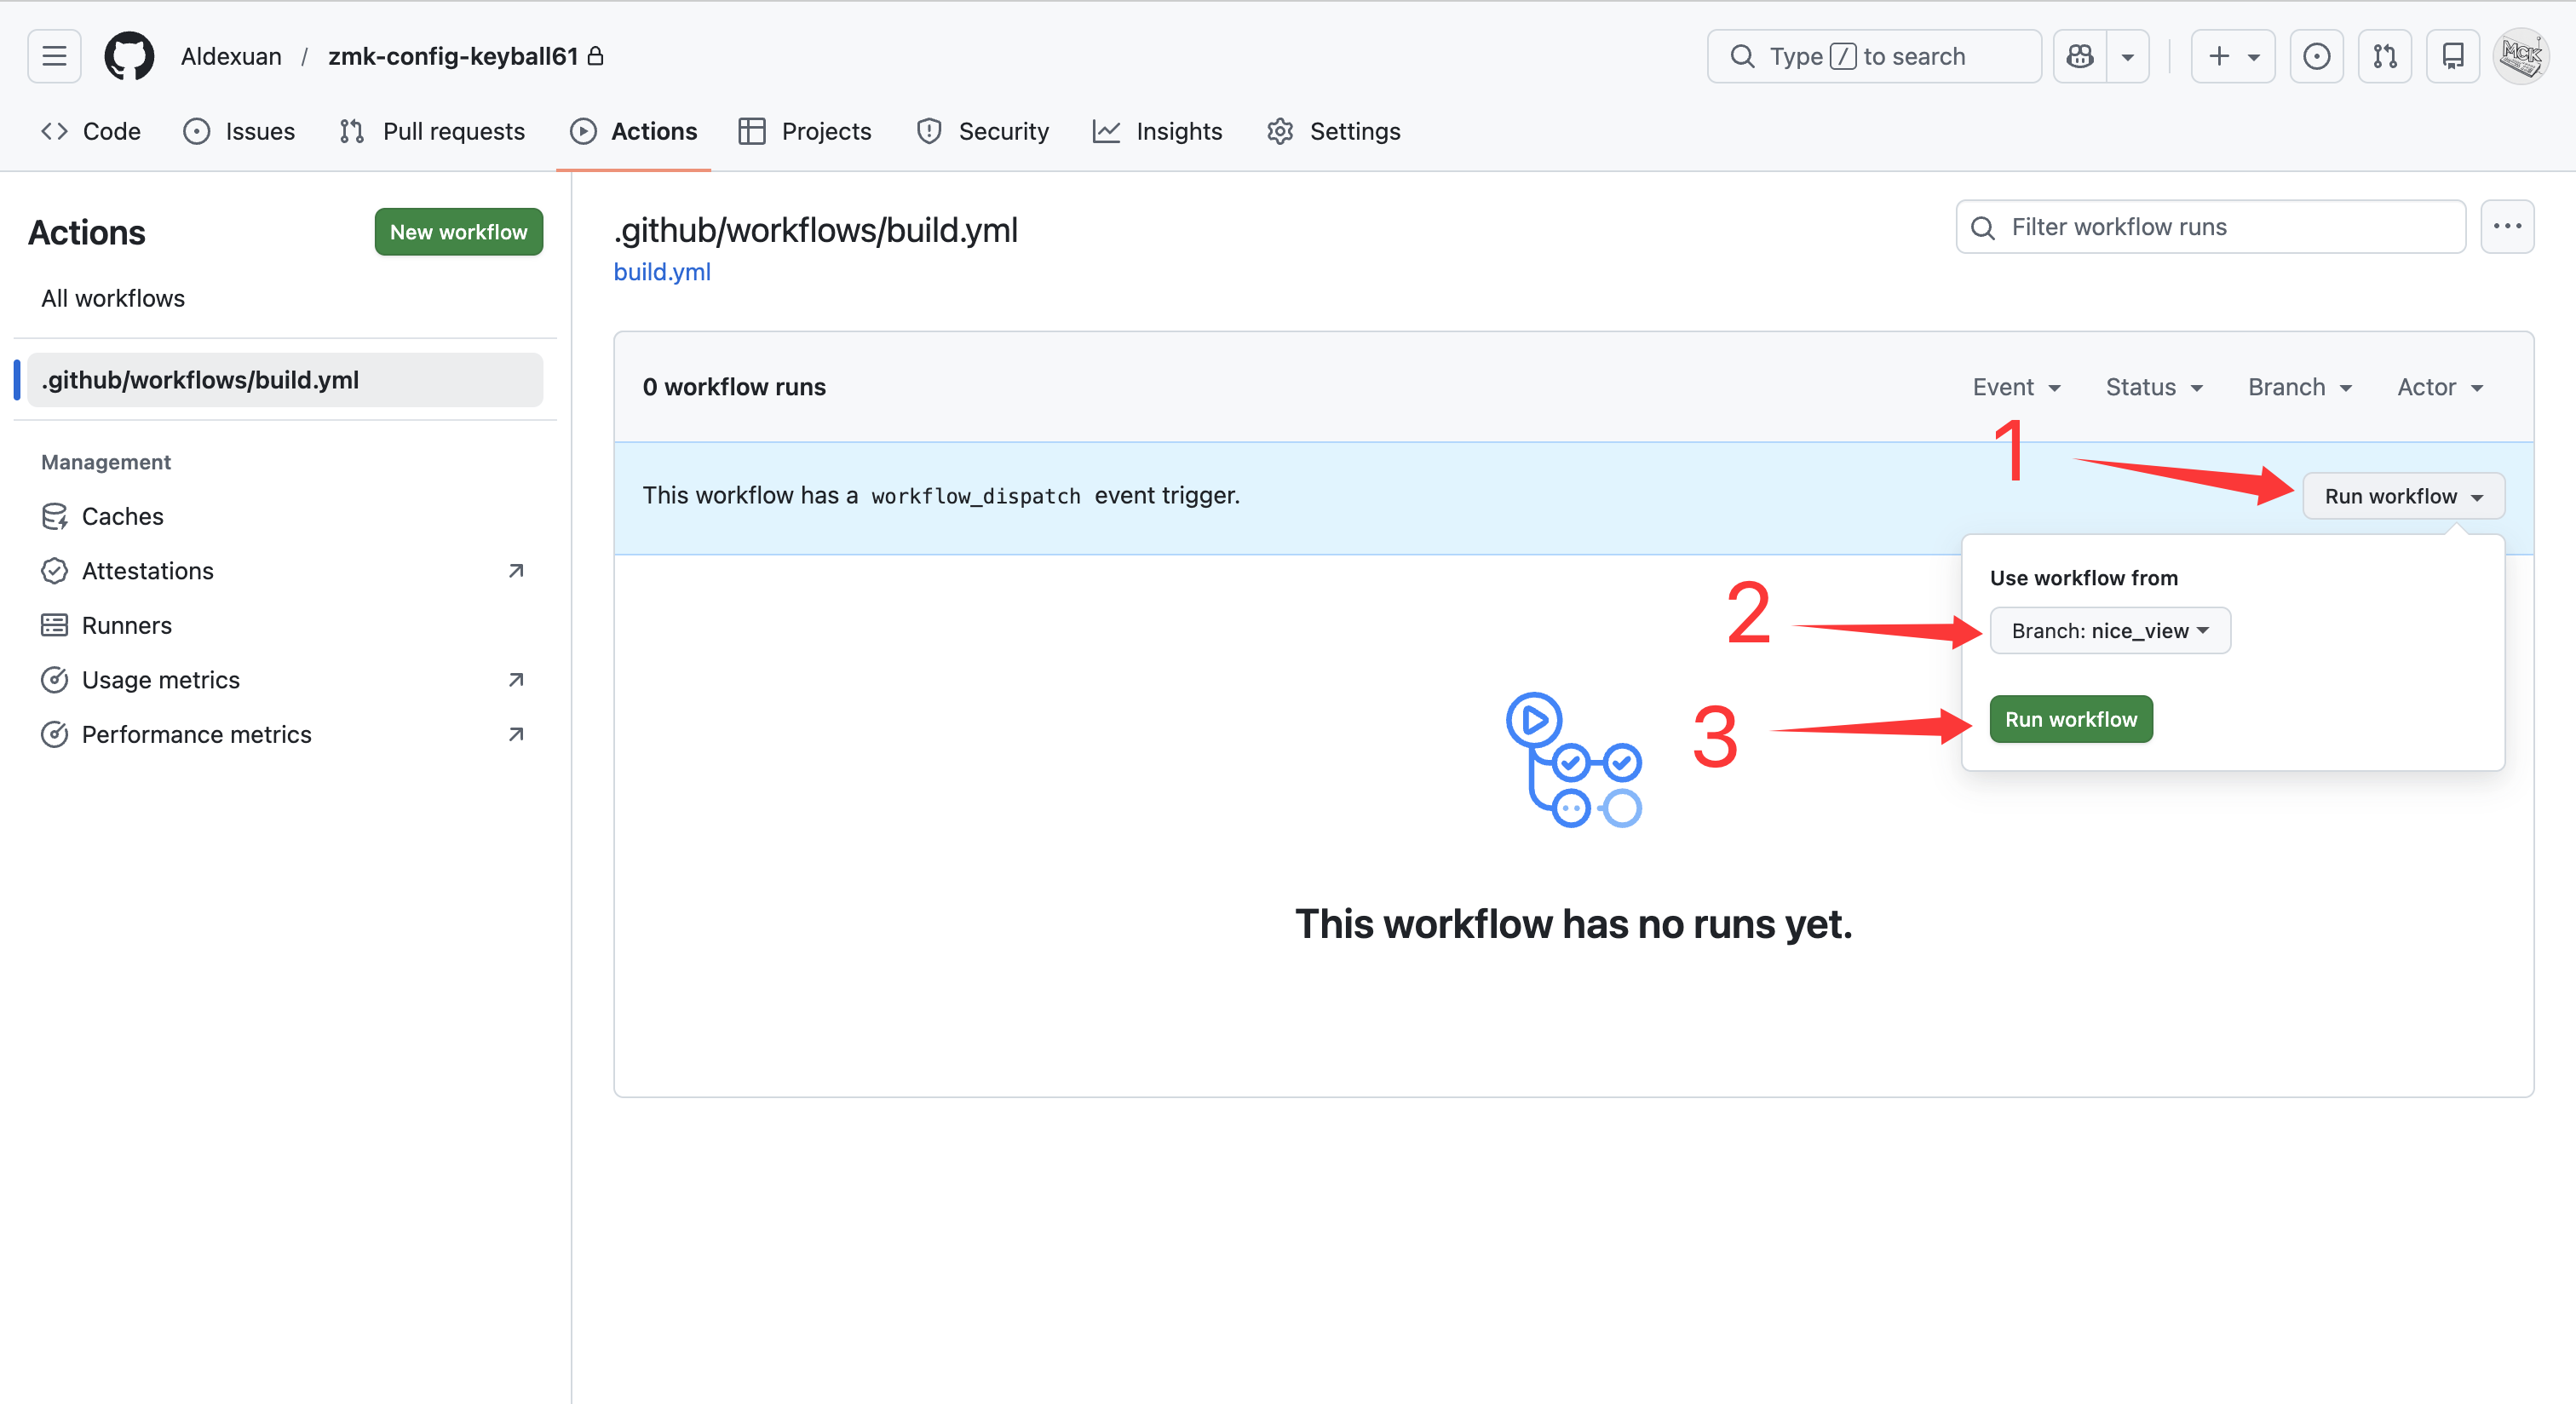This screenshot has width=2576, height=1404.
Task: Click the GitHub logo home icon
Action: pyautogui.click(x=129, y=56)
